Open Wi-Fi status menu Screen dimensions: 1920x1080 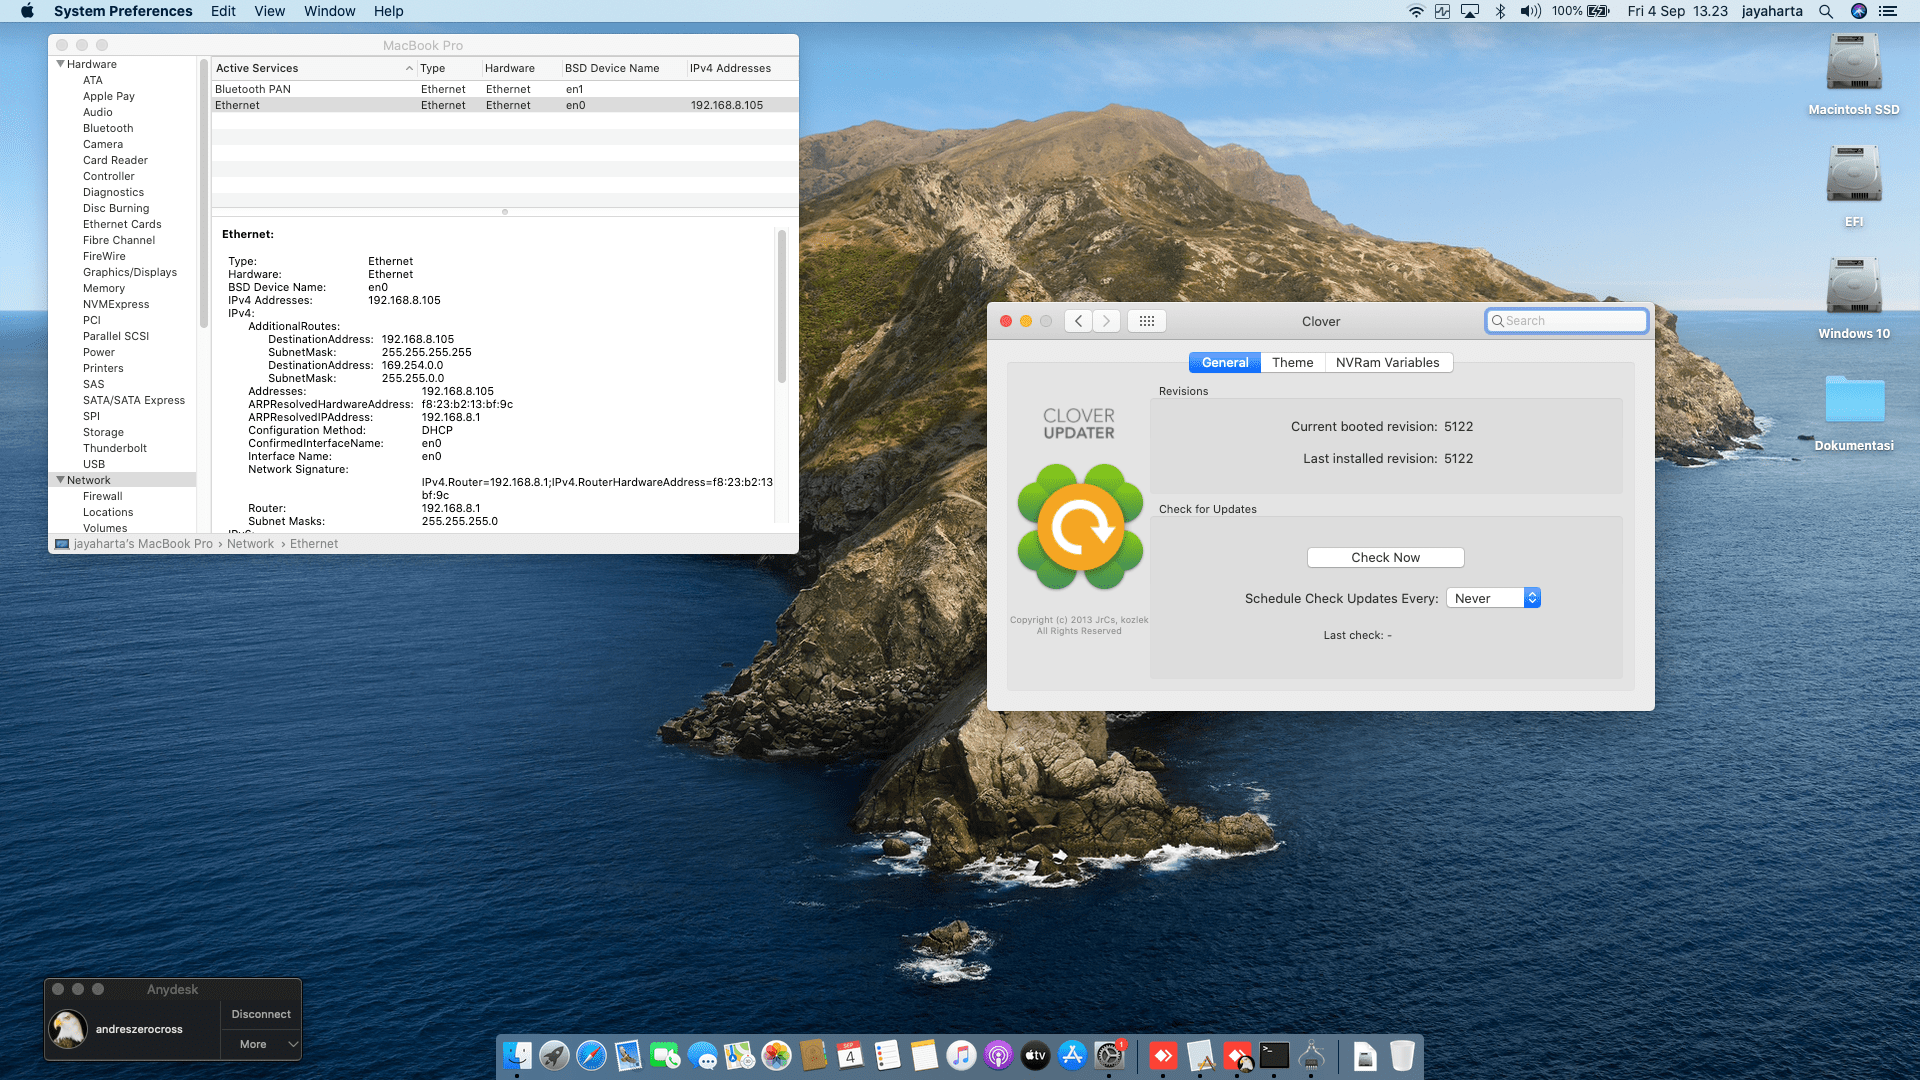[1416, 11]
